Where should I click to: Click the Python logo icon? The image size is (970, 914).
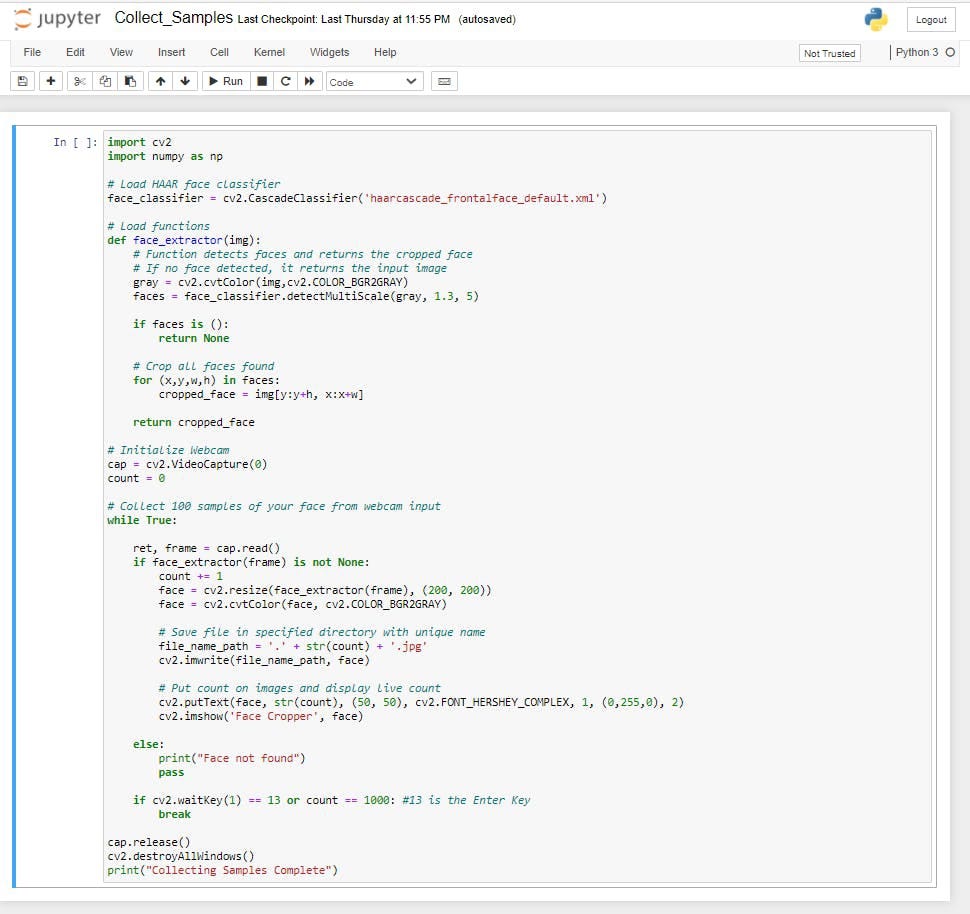point(876,20)
